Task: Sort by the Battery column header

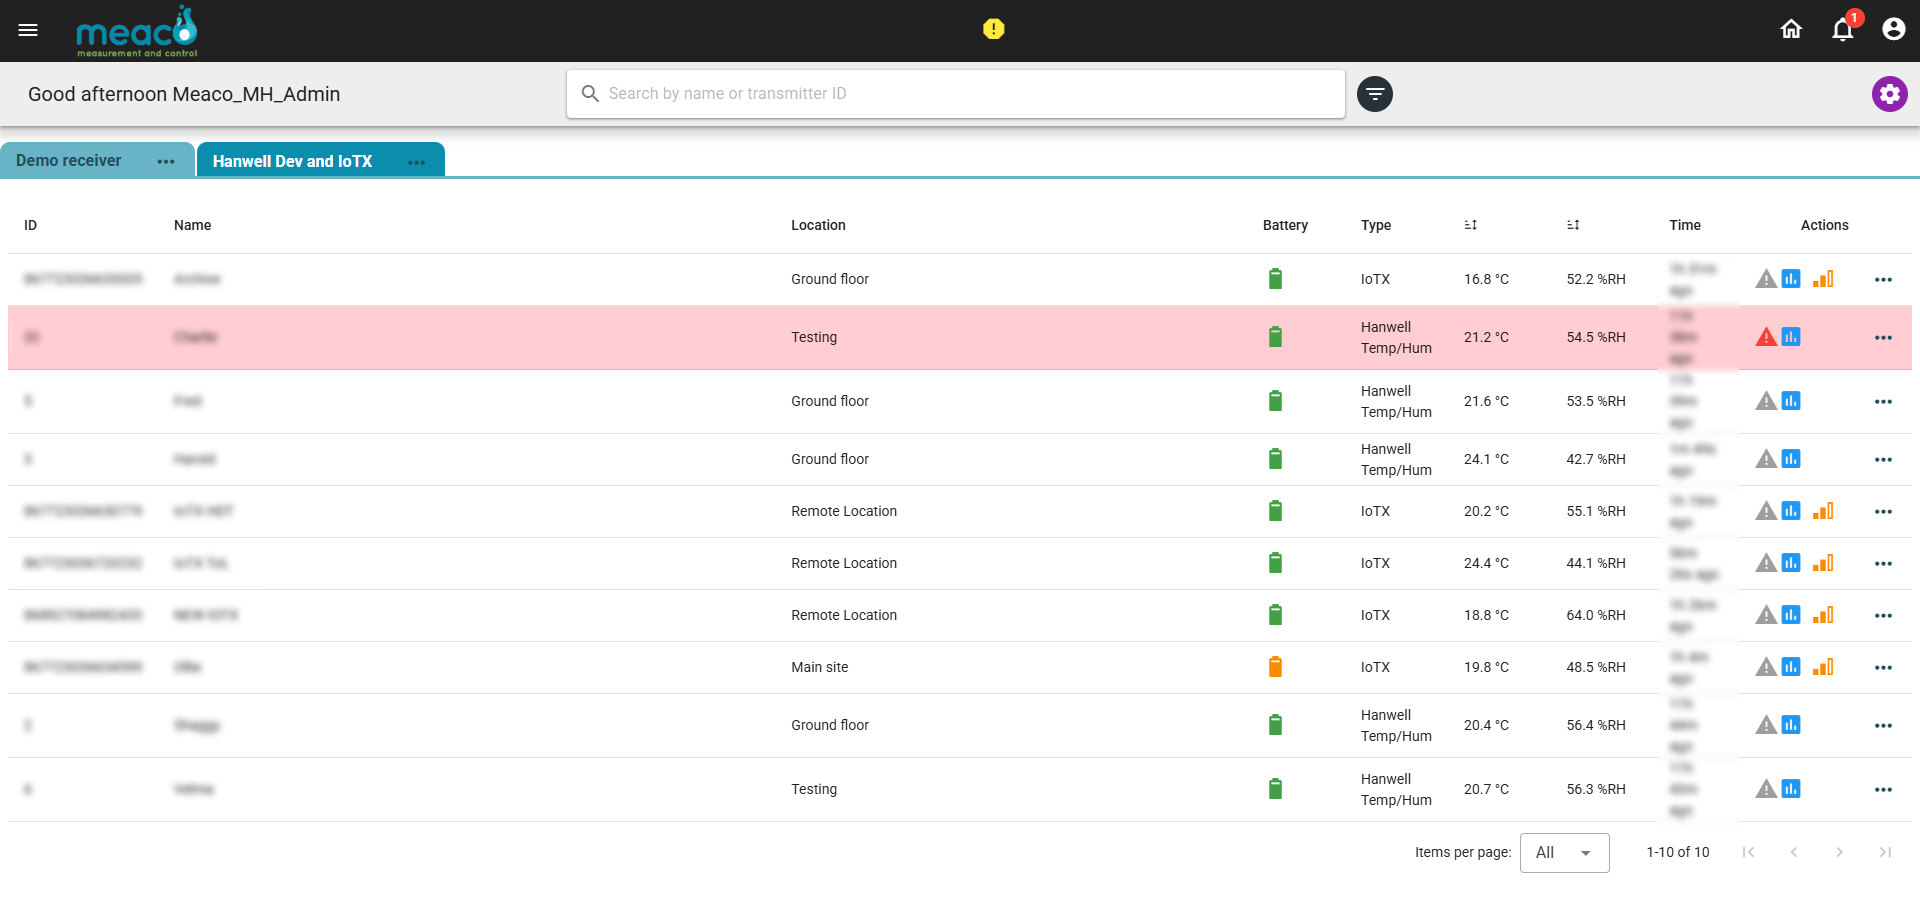Action: pos(1285,225)
